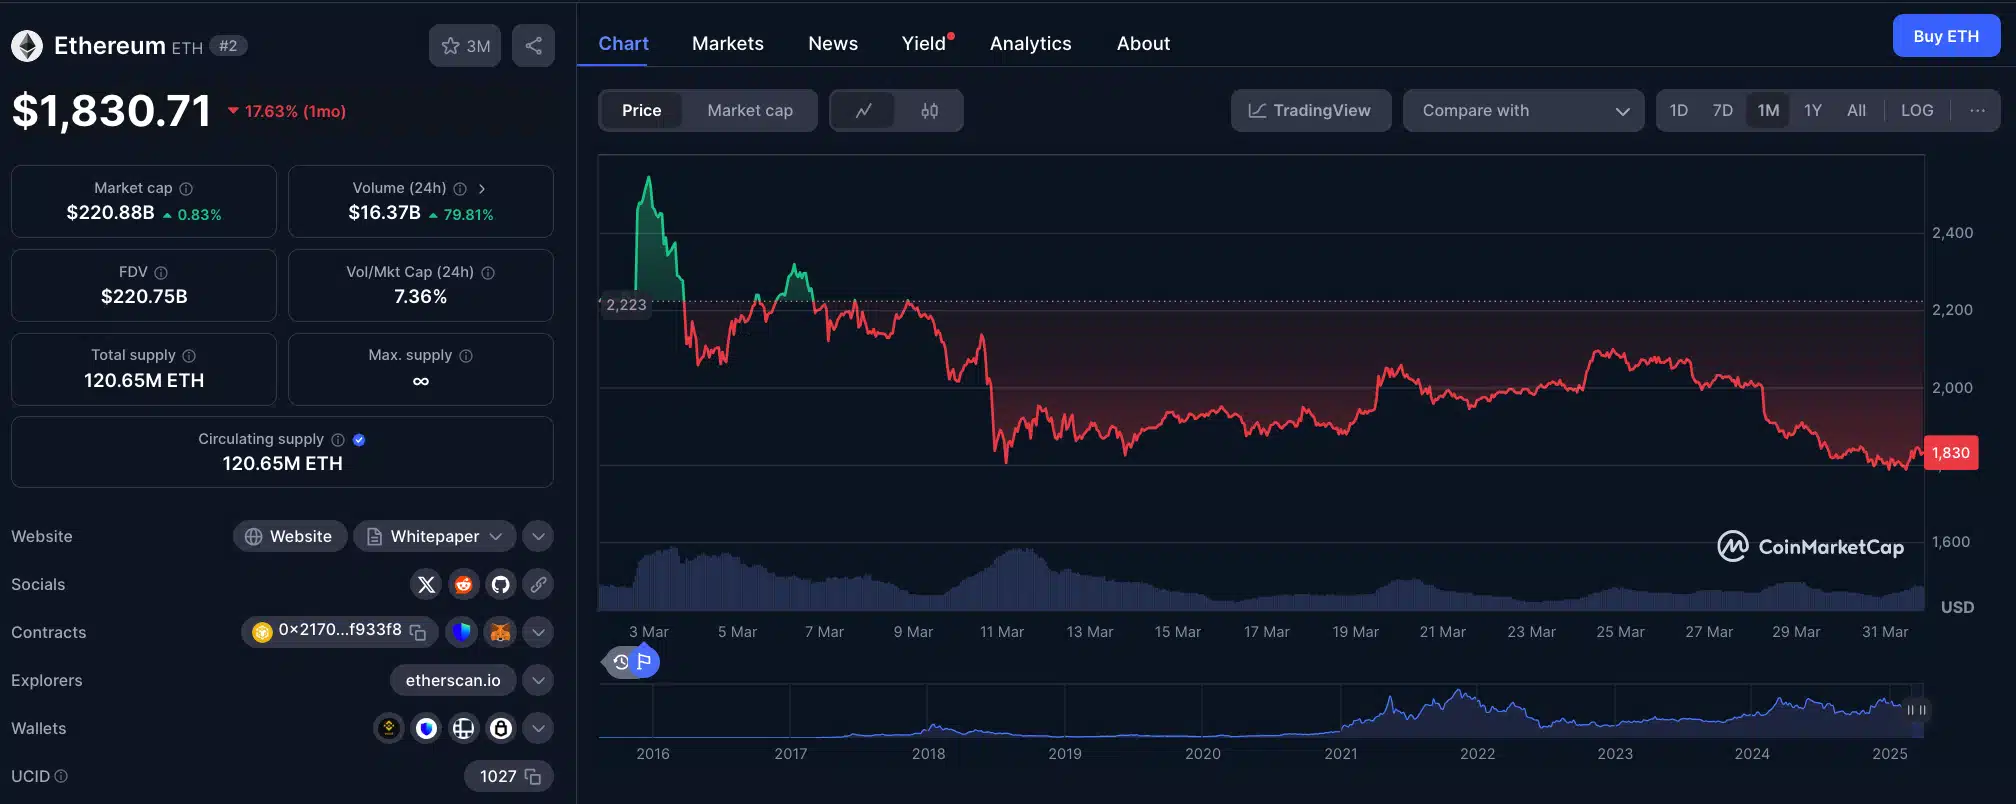The width and height of the screenshot is (2016, 804).
Task: Show Max. supply info icon
Action: click(466, 356)
